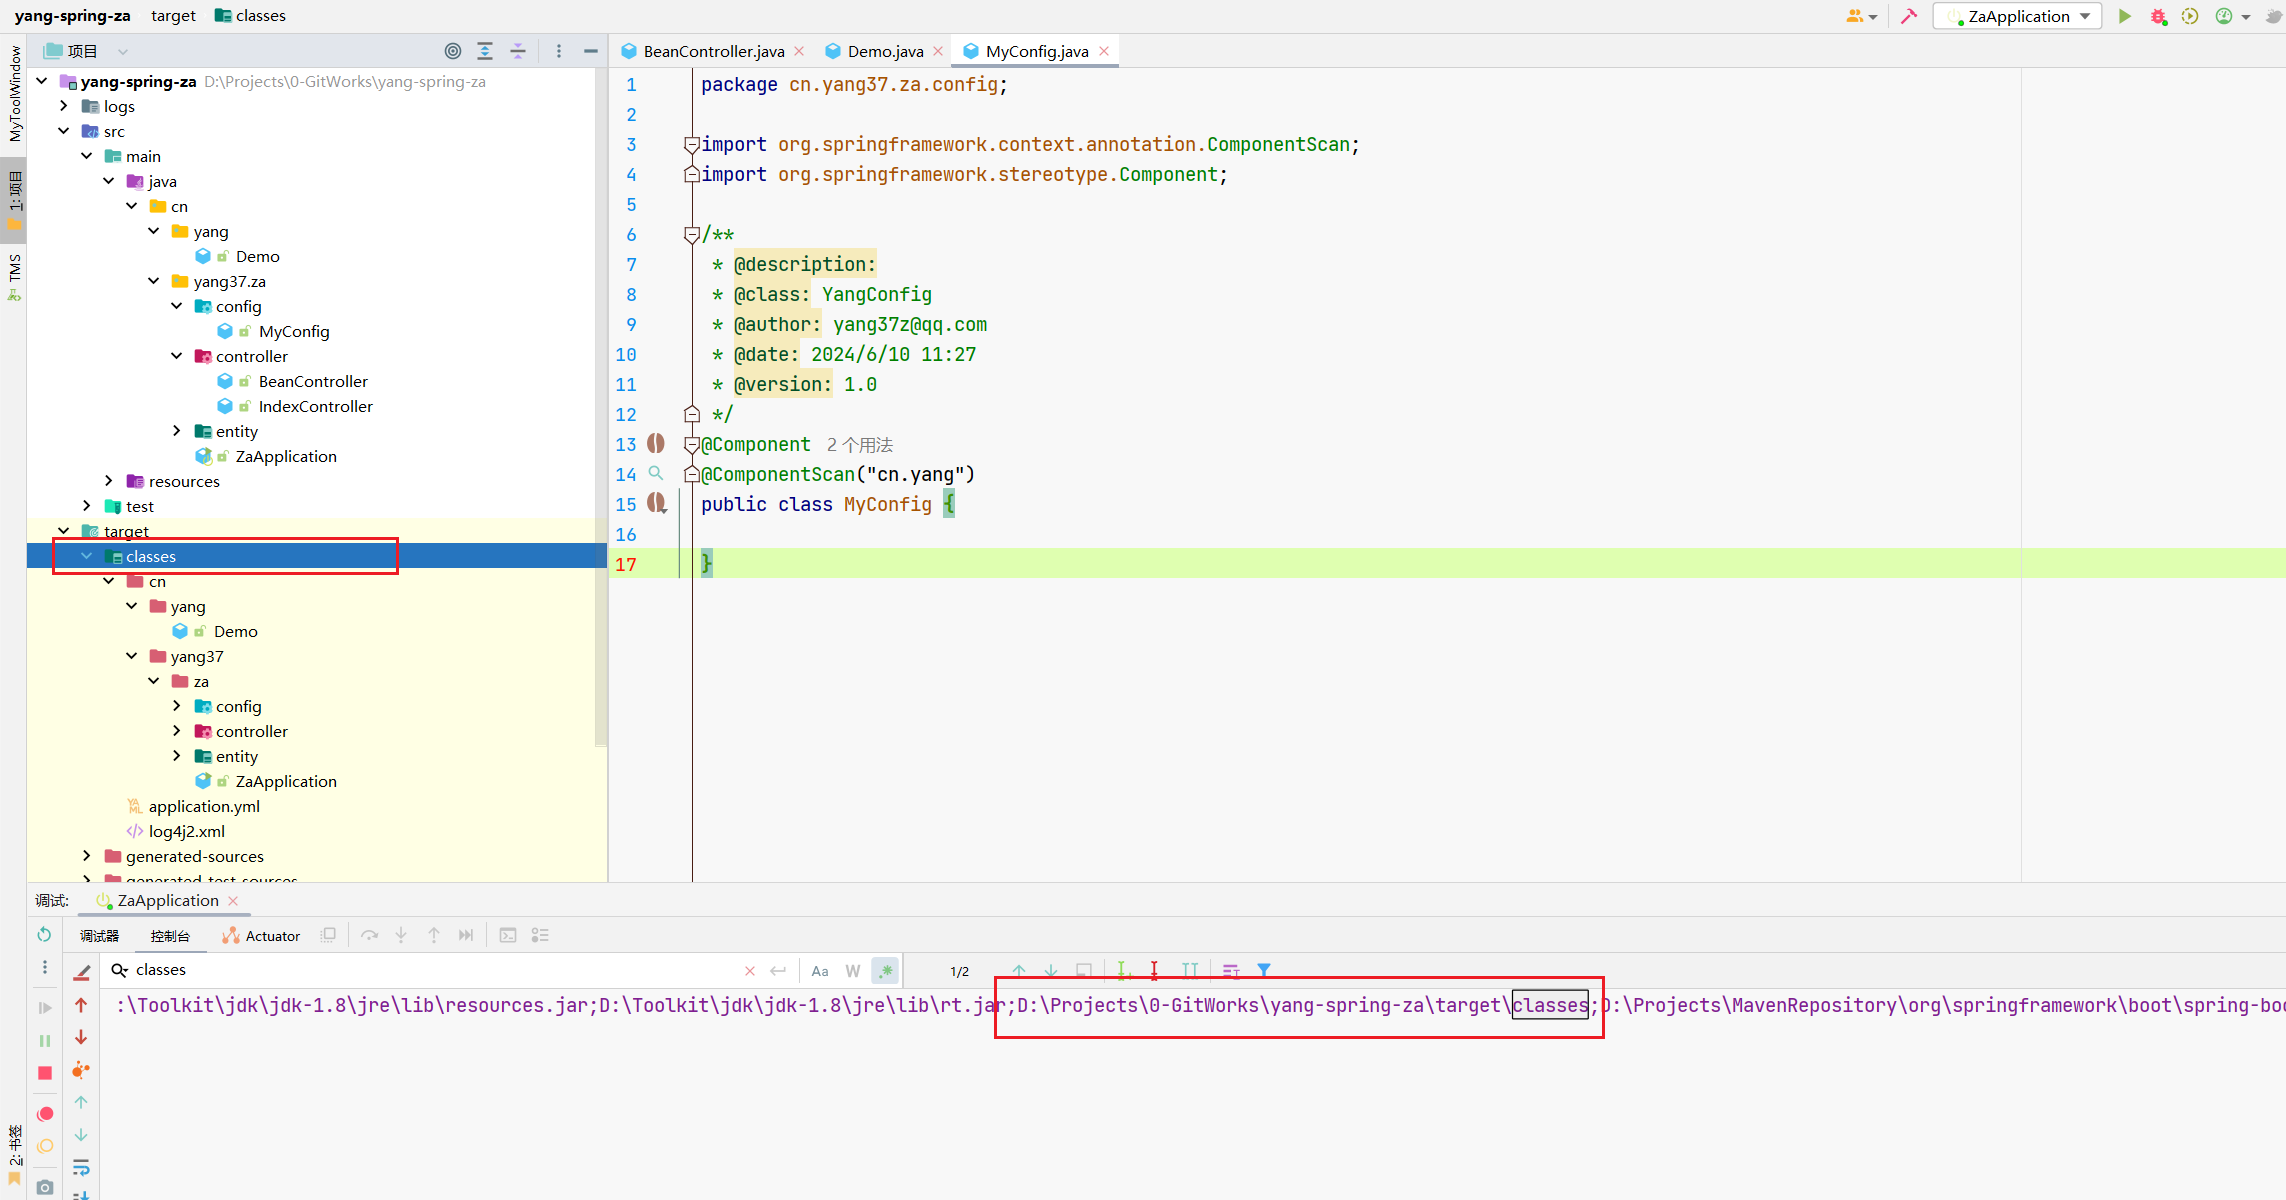Close the MyConfig.java tab
Image resolution: width=2286 pixels, height=1200 pixels.
1104,51
